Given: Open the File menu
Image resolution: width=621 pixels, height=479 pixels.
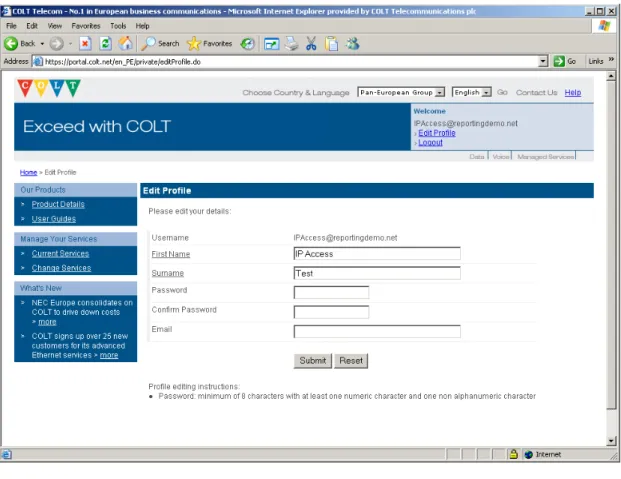Looking at the screenshot, I should 11,26.
